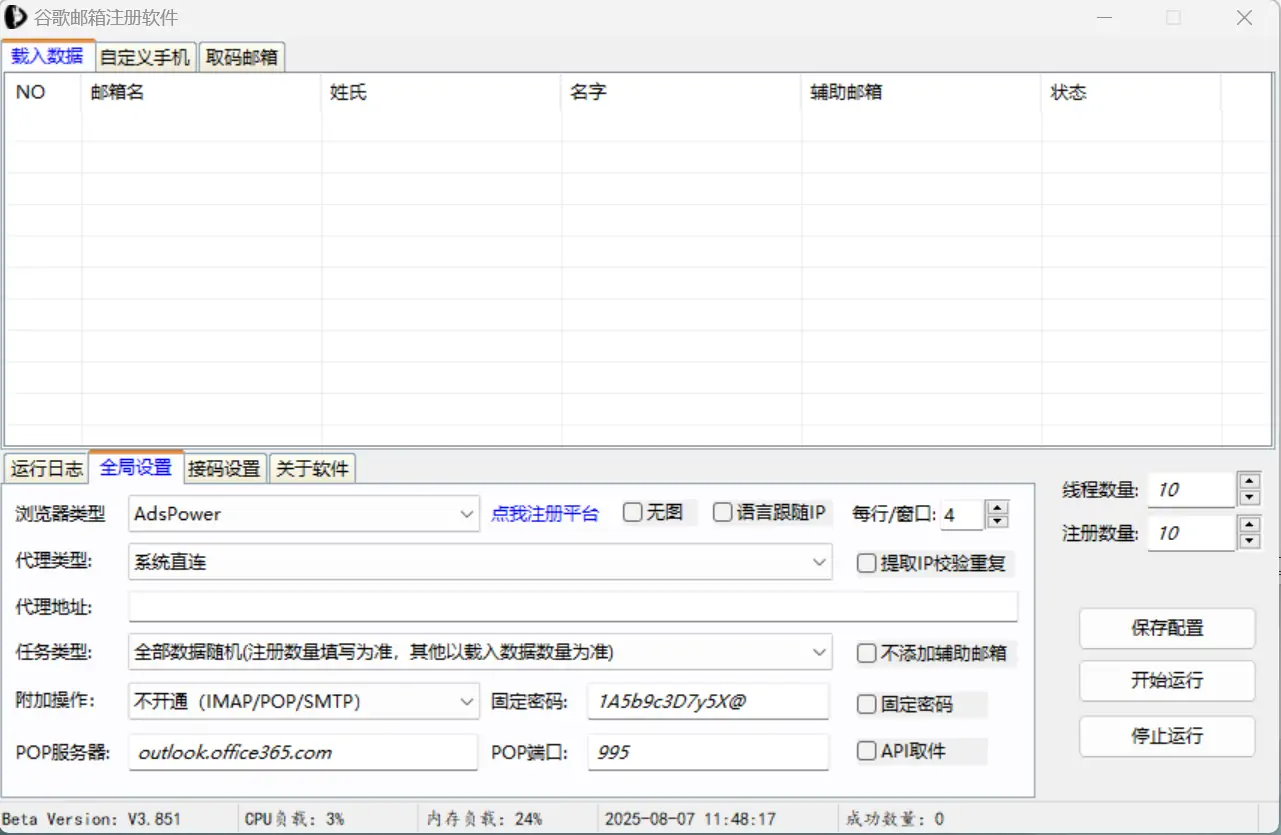Increase 每行/窗口 with up arrow
The width and height of the screenshot is (1281, 835).
(x=997, y=507)
